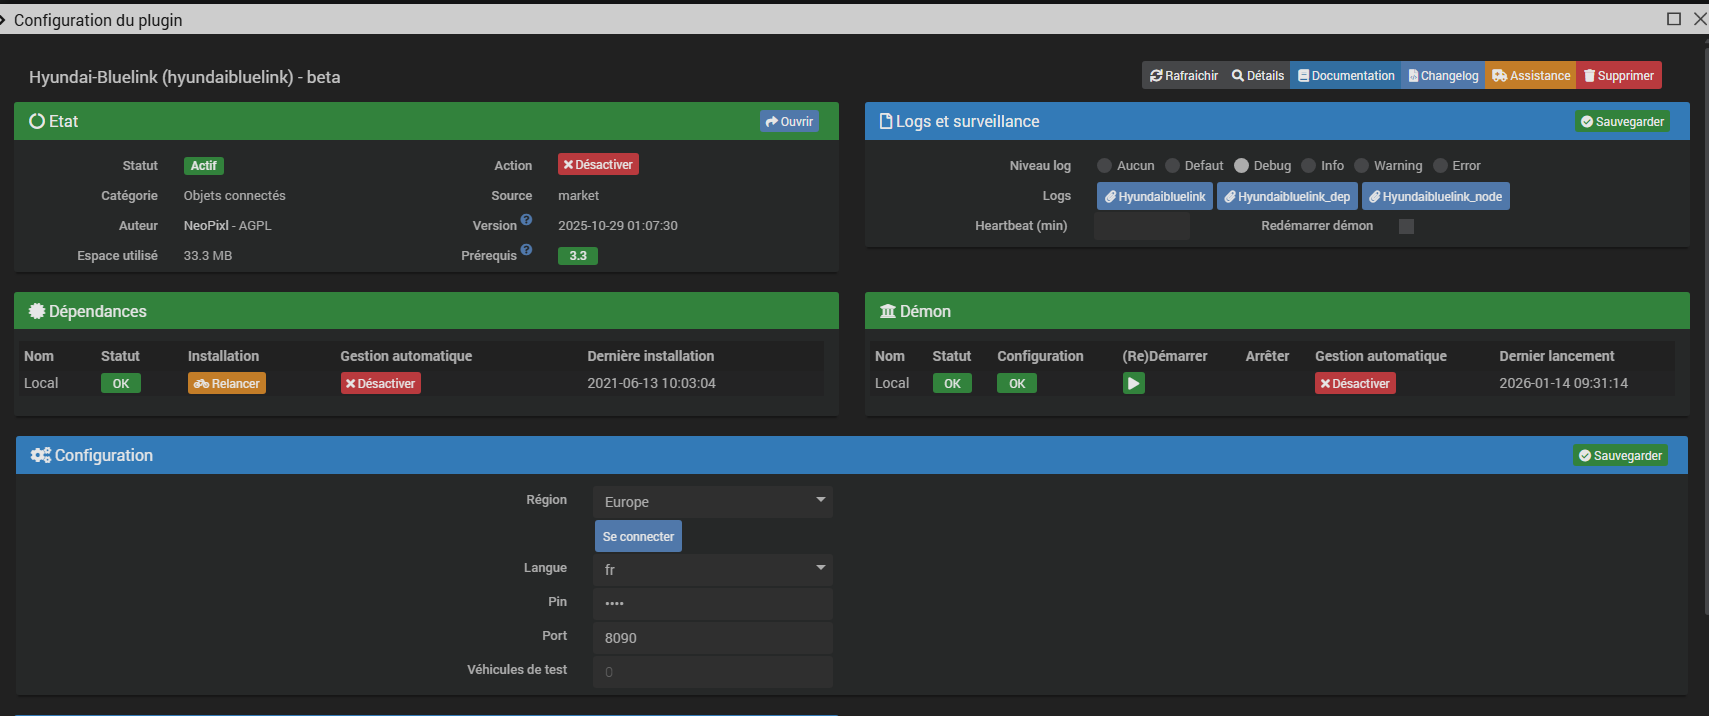
Task: Open the plugin Détails magnifier button
Action: click(x=1258, y=76)
